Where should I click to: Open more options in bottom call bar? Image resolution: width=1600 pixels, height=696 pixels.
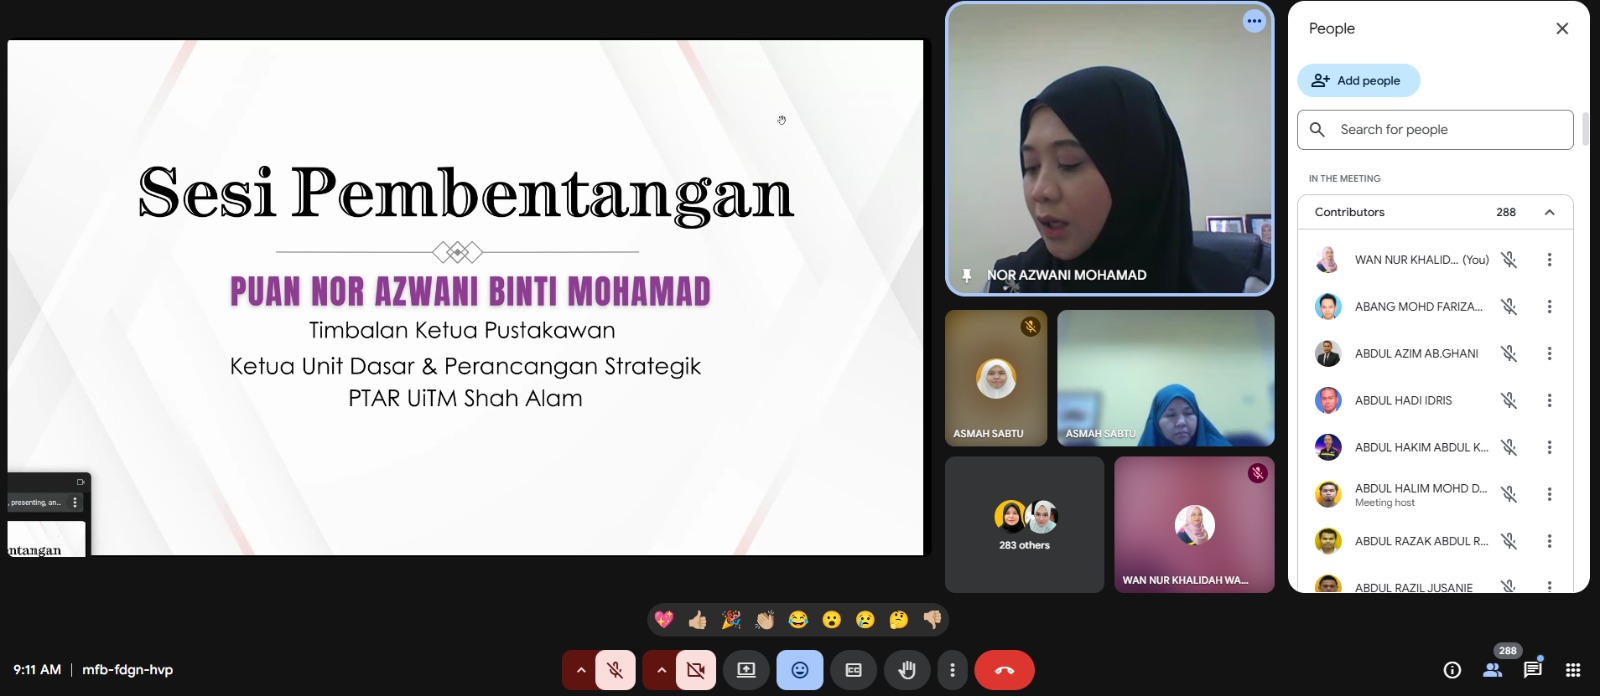(x=952, y=670)
